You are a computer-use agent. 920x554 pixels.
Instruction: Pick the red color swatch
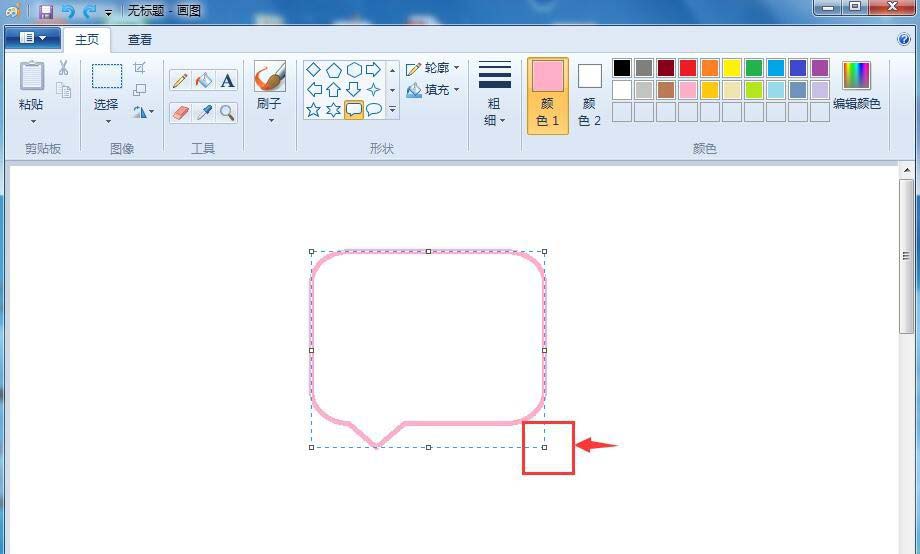point(688,67)
